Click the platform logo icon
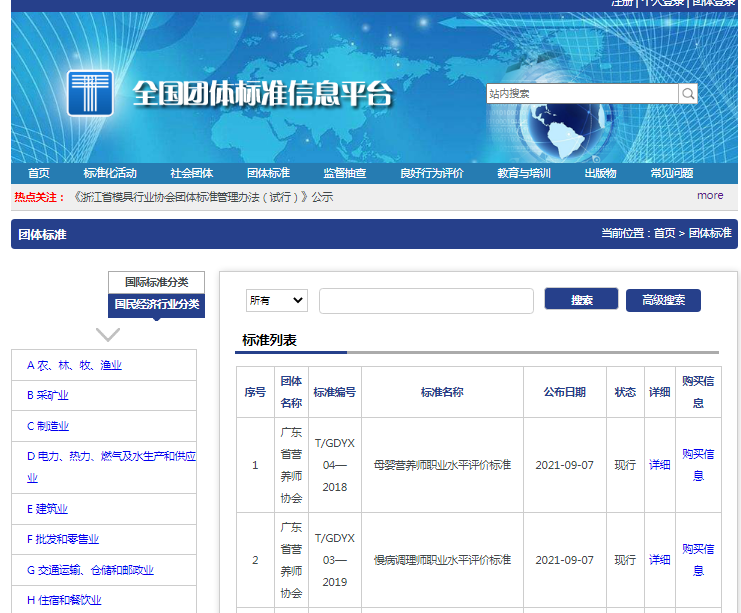 coord(90,93)
